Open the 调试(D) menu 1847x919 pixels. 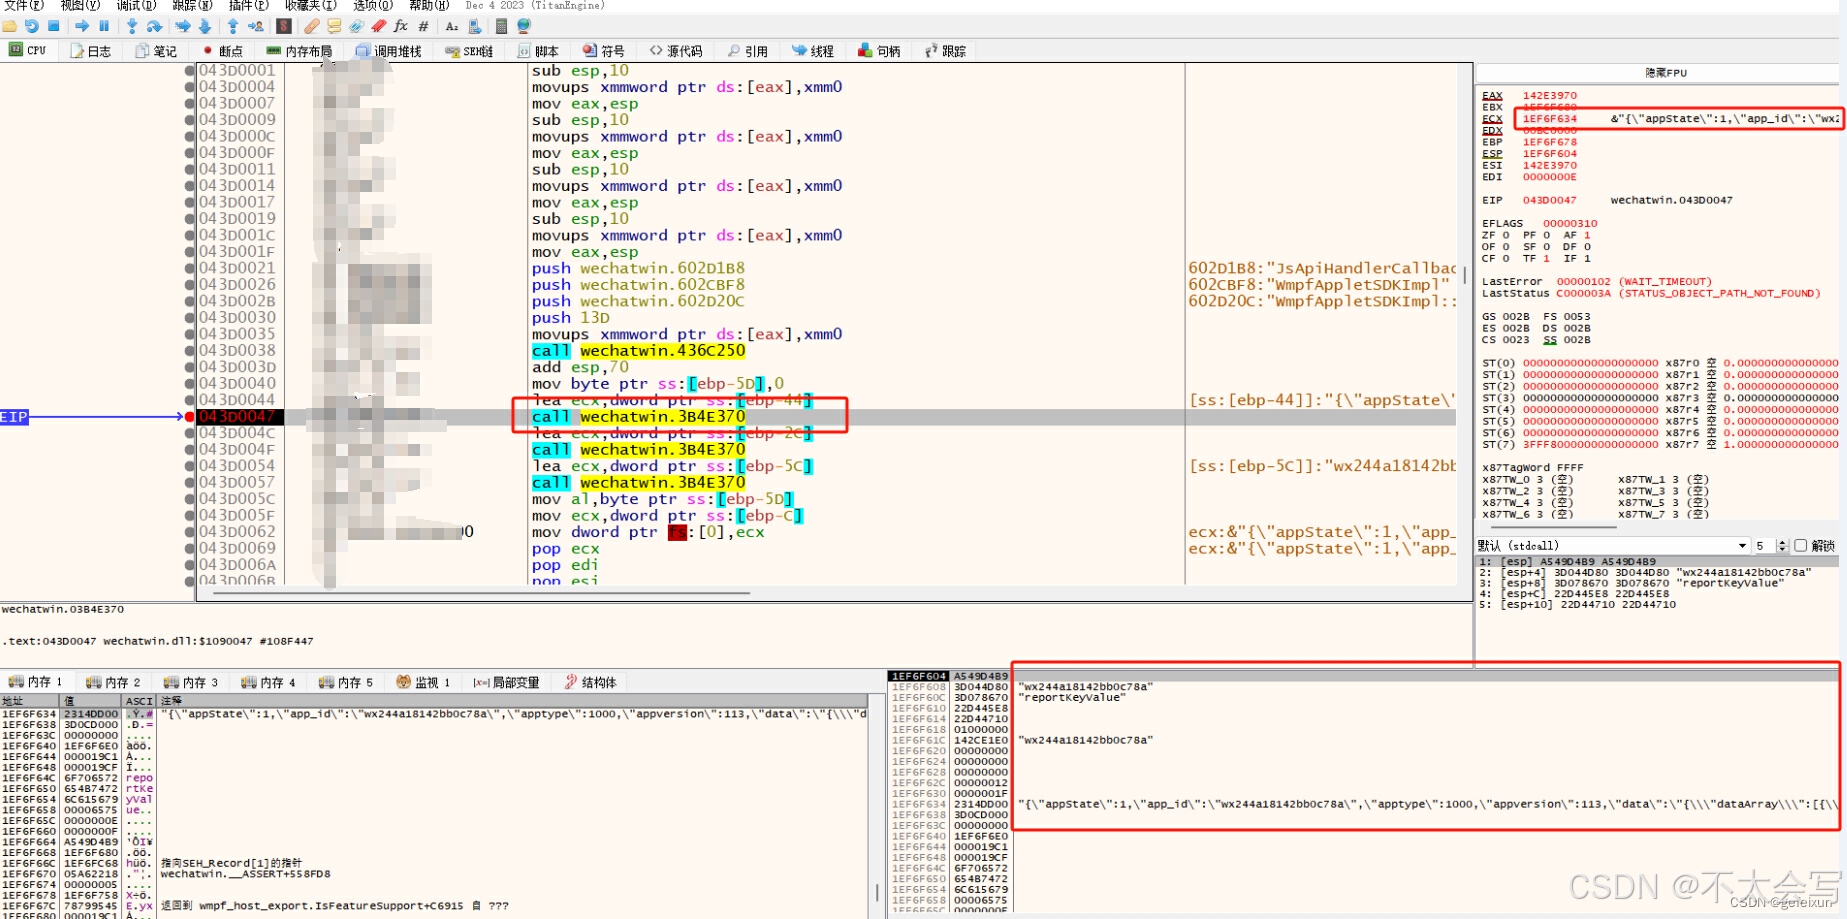136,6
